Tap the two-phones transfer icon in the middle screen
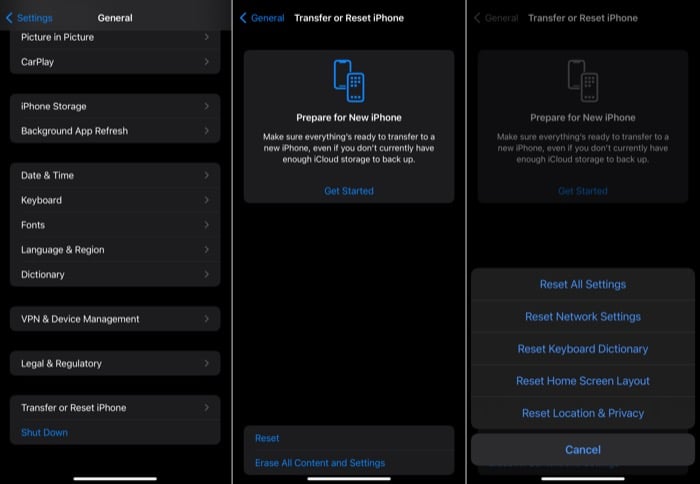The height and width of the screenshot is (484, 700). [349, 81]
